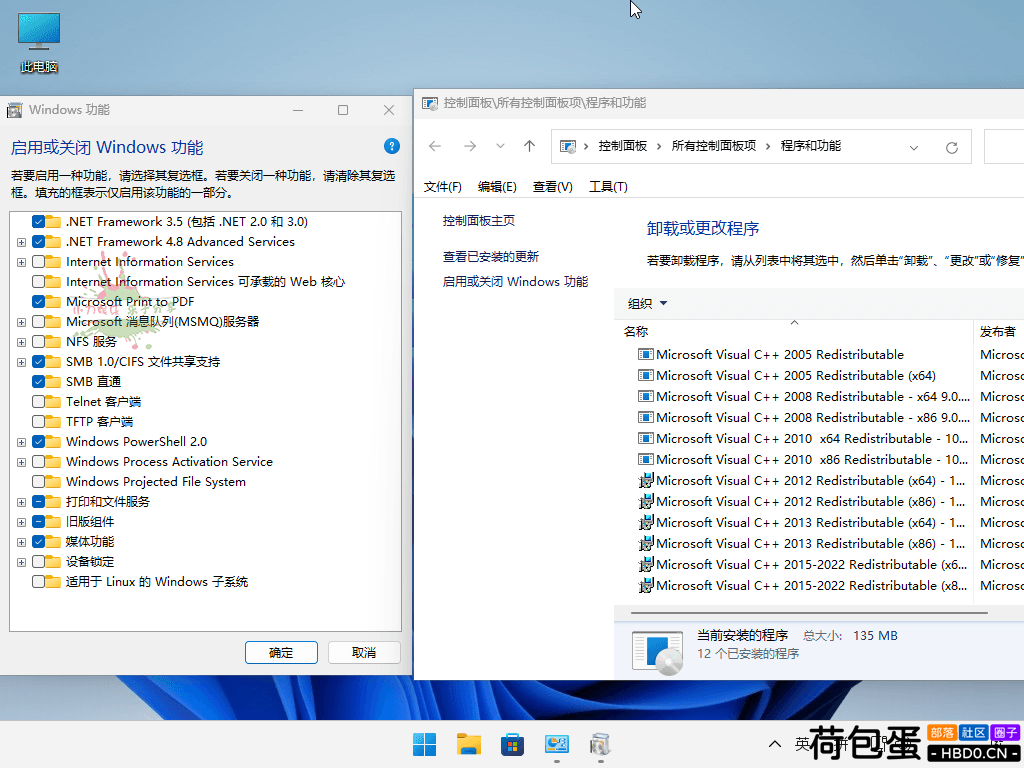Go back in Programs and Features window
Viewport: 1024px width, 768px height.
(x=435, y=146)
